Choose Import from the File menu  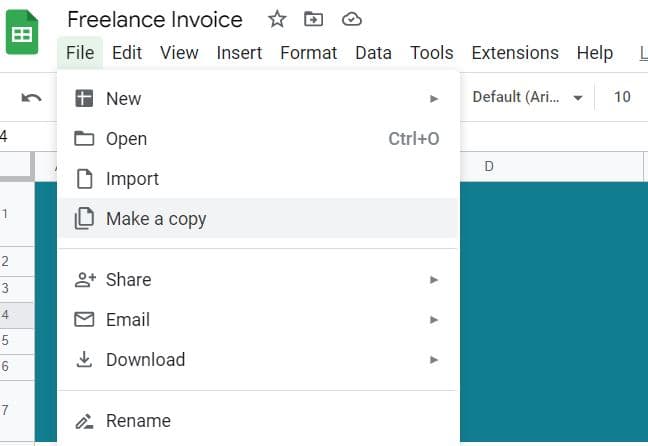(132, 179)
